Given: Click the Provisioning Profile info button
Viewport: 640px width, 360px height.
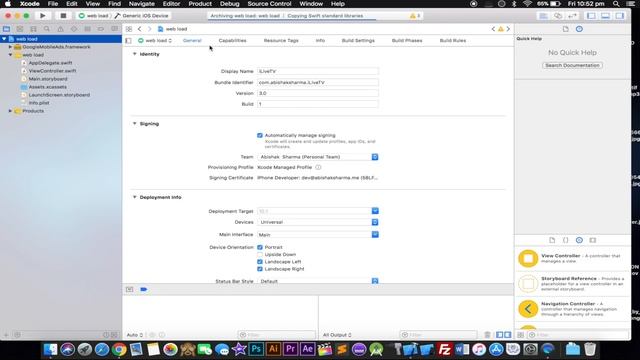Looking at the screenshot, I should (x=318, y=167).
